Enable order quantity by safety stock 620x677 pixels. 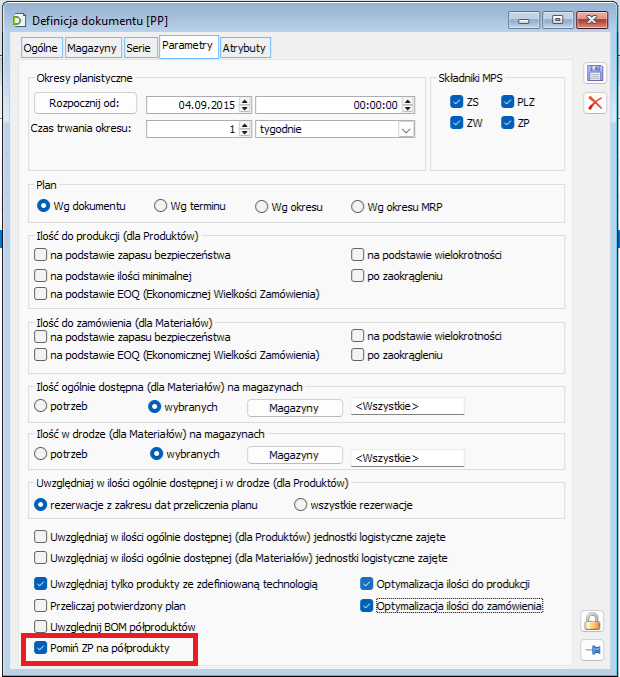click(41, 336)
